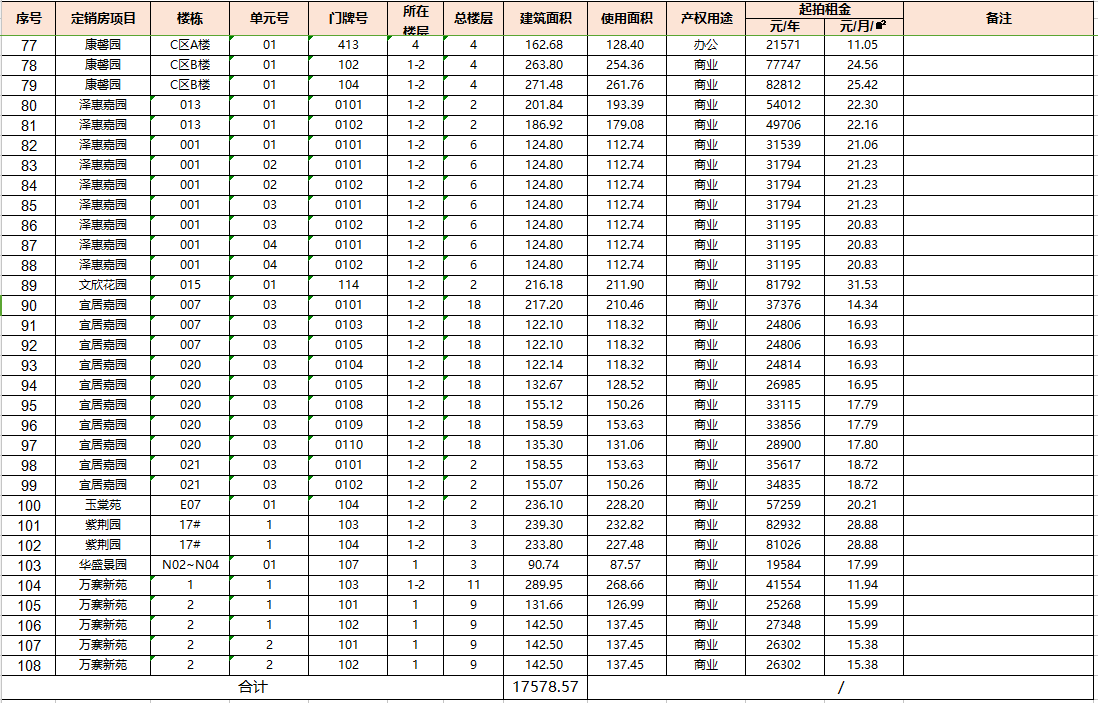1098x703 pixels.
Task: Select the 玉棠苑 project cell
Action: [104, 505]
